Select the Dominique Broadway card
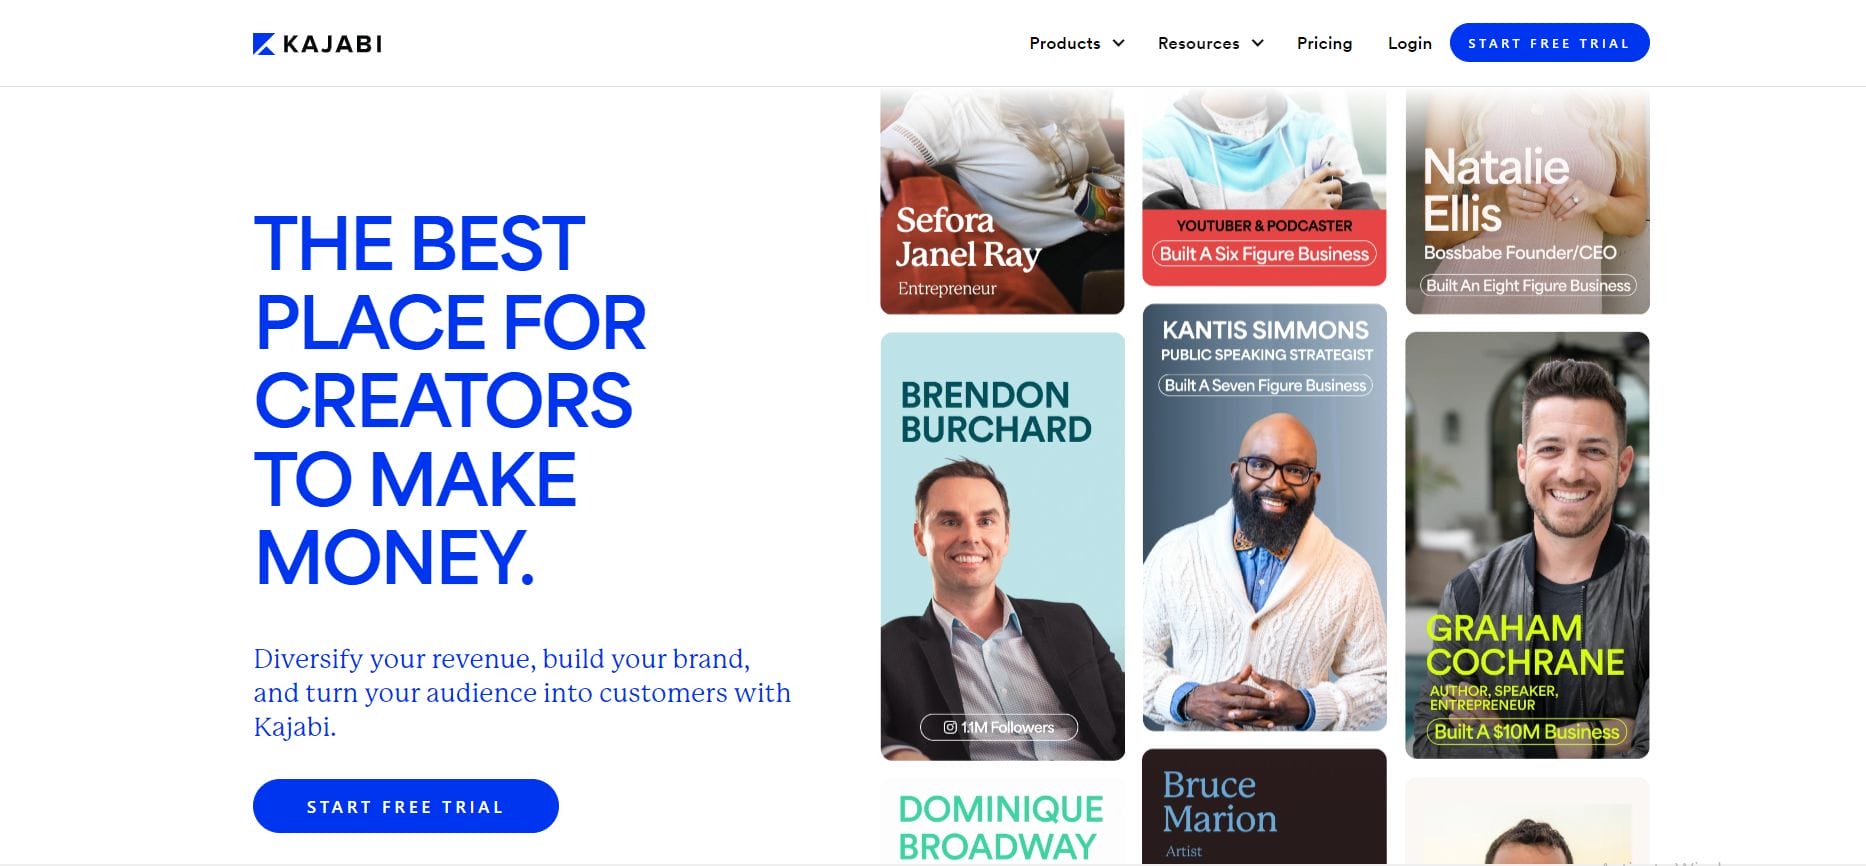 tap(1002, 822)
